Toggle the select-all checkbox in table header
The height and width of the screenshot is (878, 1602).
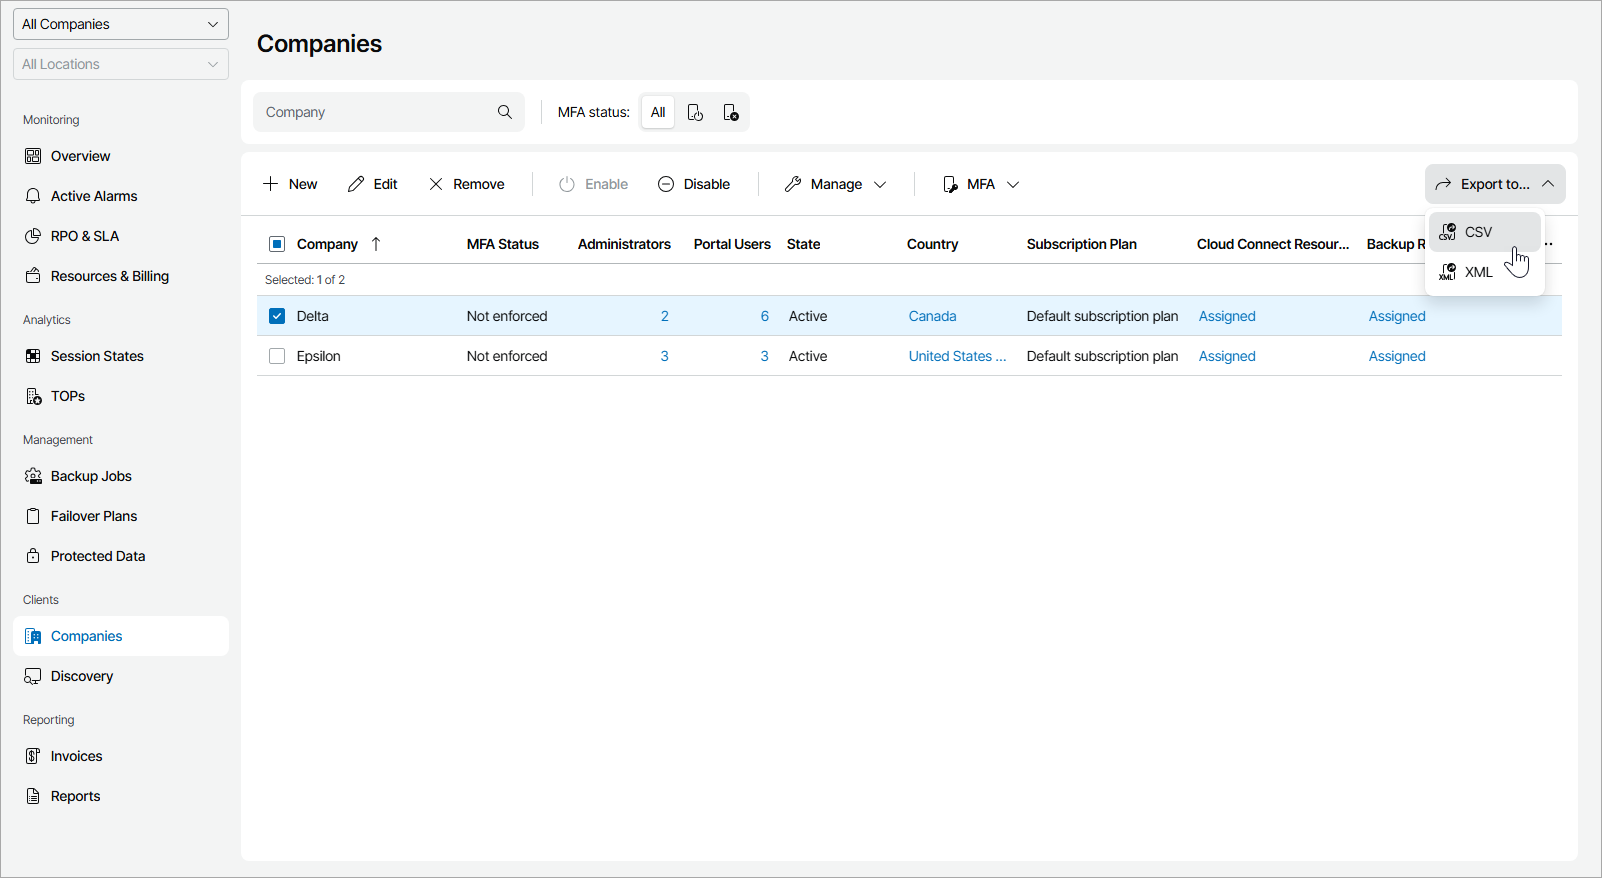277,244
